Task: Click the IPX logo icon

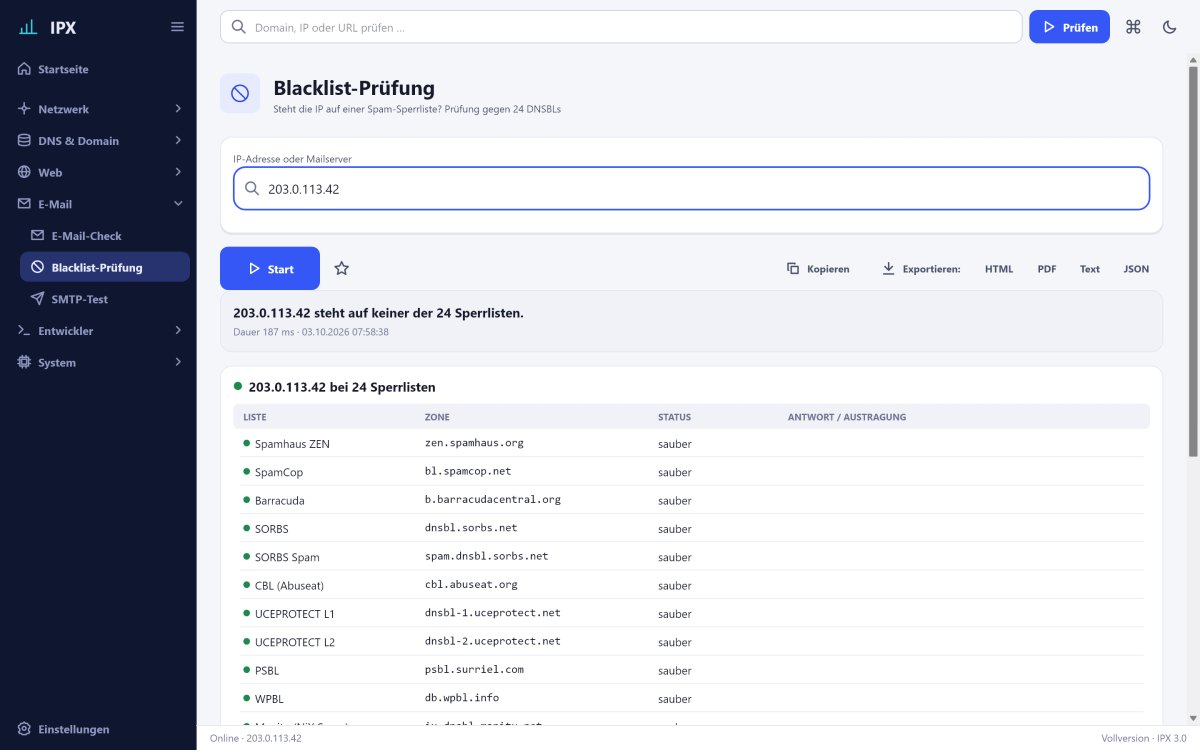Action: point(29,27)
